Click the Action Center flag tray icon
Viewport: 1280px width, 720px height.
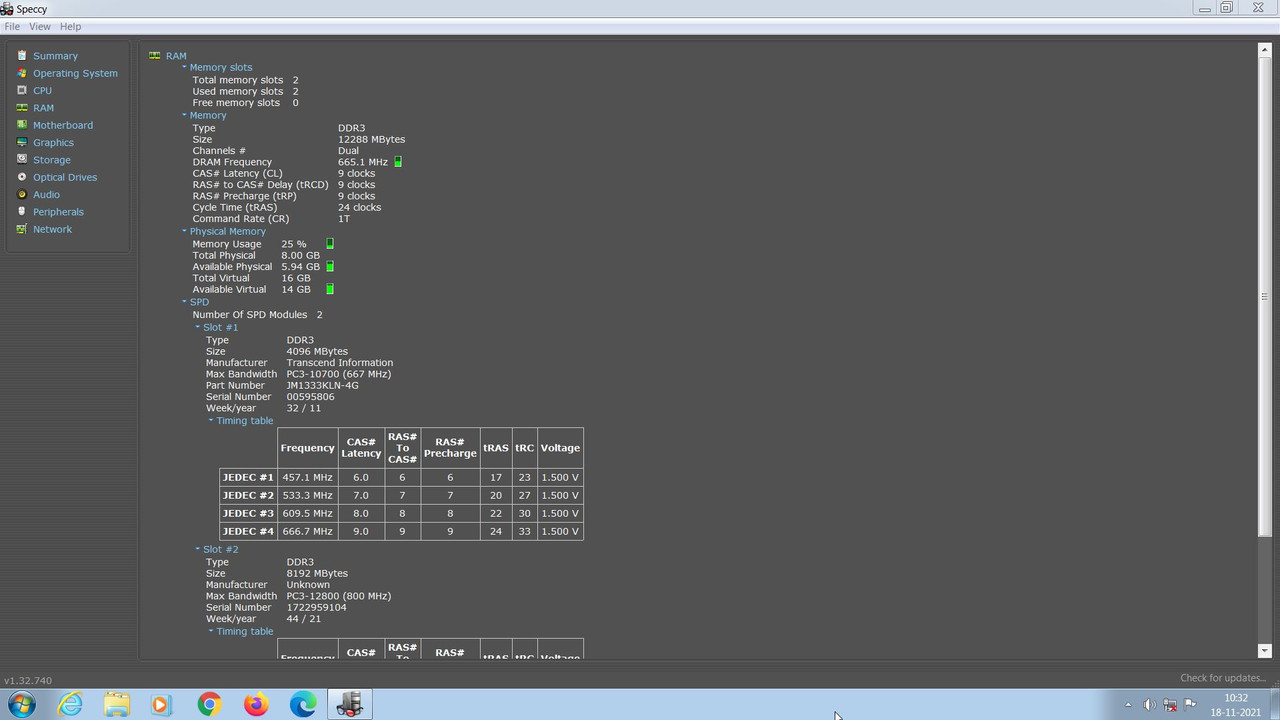point(1191,705)
